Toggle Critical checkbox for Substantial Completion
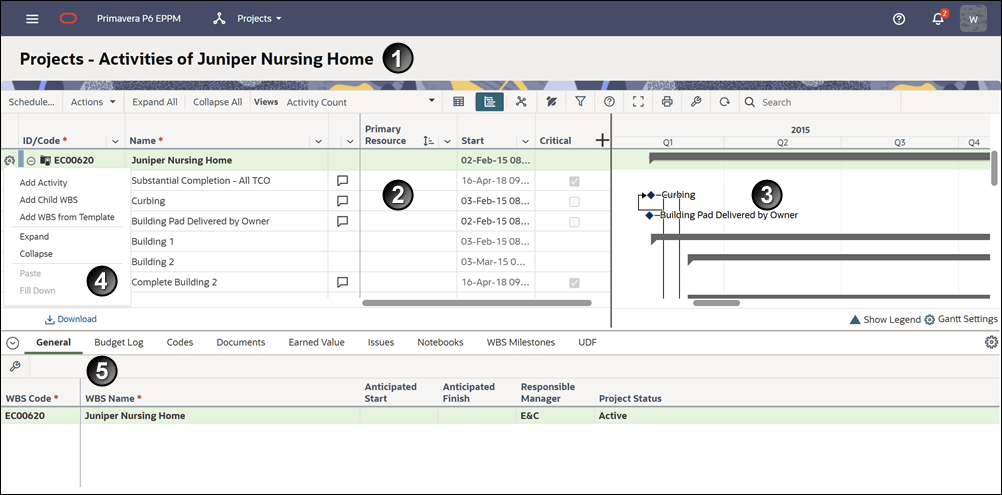Screen dimensions: 1002x495 [x=574, y=181]
